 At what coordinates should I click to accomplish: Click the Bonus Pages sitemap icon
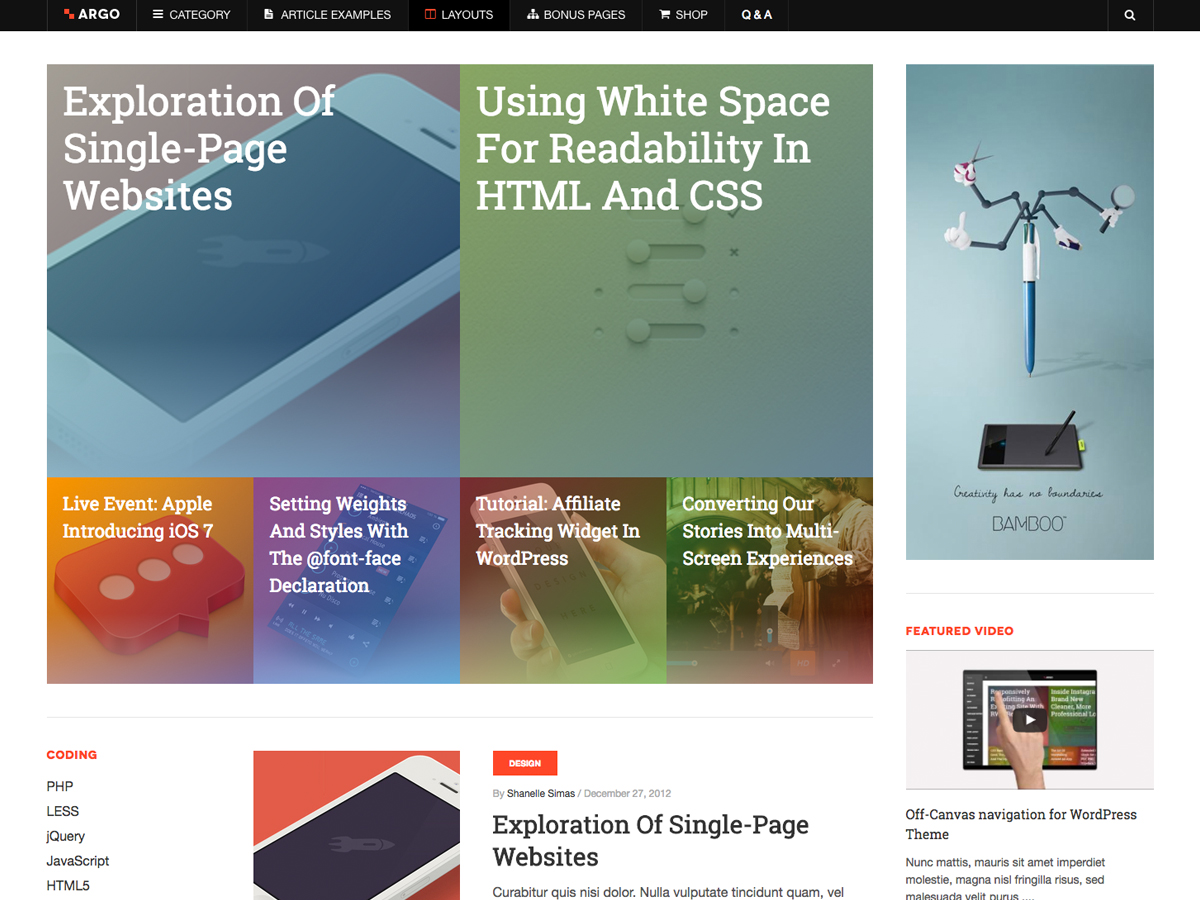tap(533, 15)
